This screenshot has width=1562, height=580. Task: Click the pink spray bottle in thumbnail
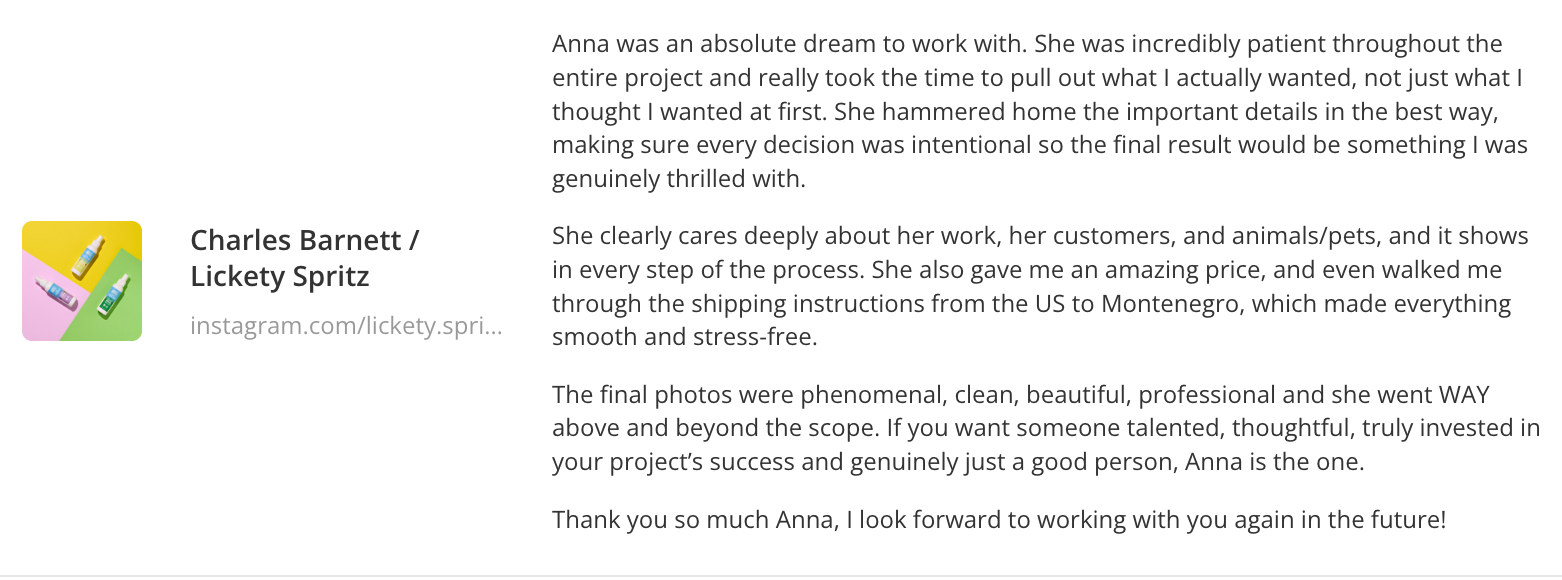[x=55, y=294]
